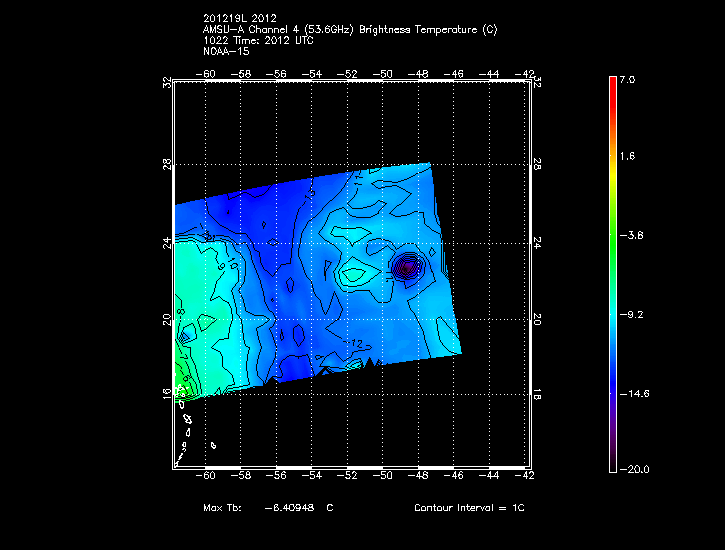The image size is (725, 550).
Task: Click the -60 longitude label on top axis
Action: (x=210, y=73)
